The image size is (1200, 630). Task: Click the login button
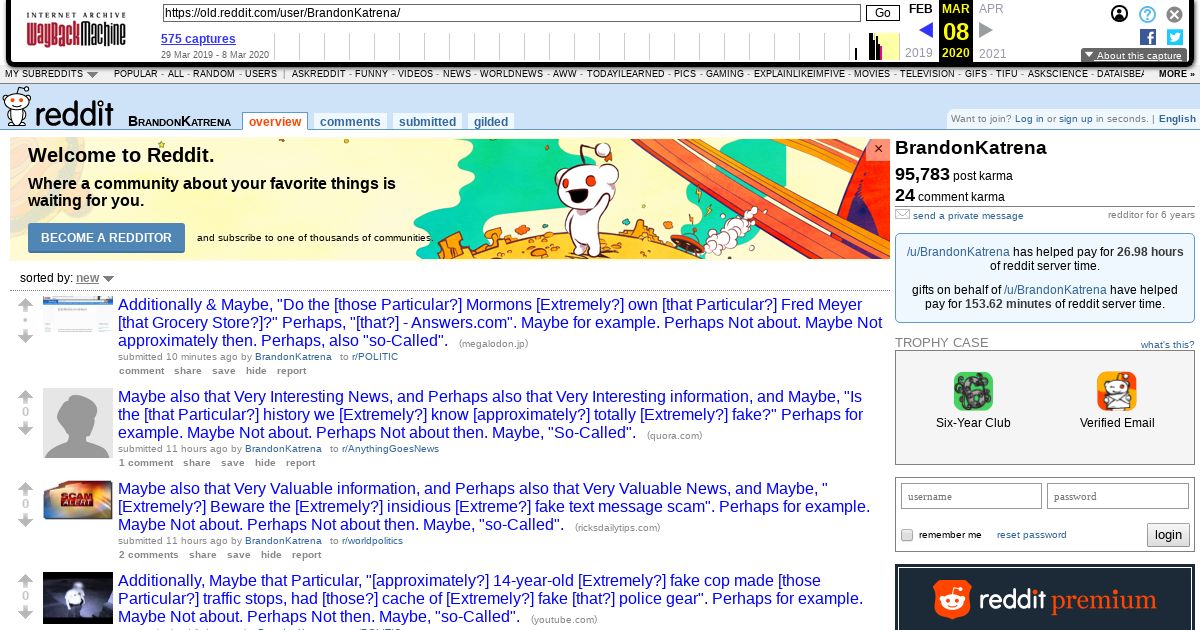pyautogui.click(x=1168, y=535)
